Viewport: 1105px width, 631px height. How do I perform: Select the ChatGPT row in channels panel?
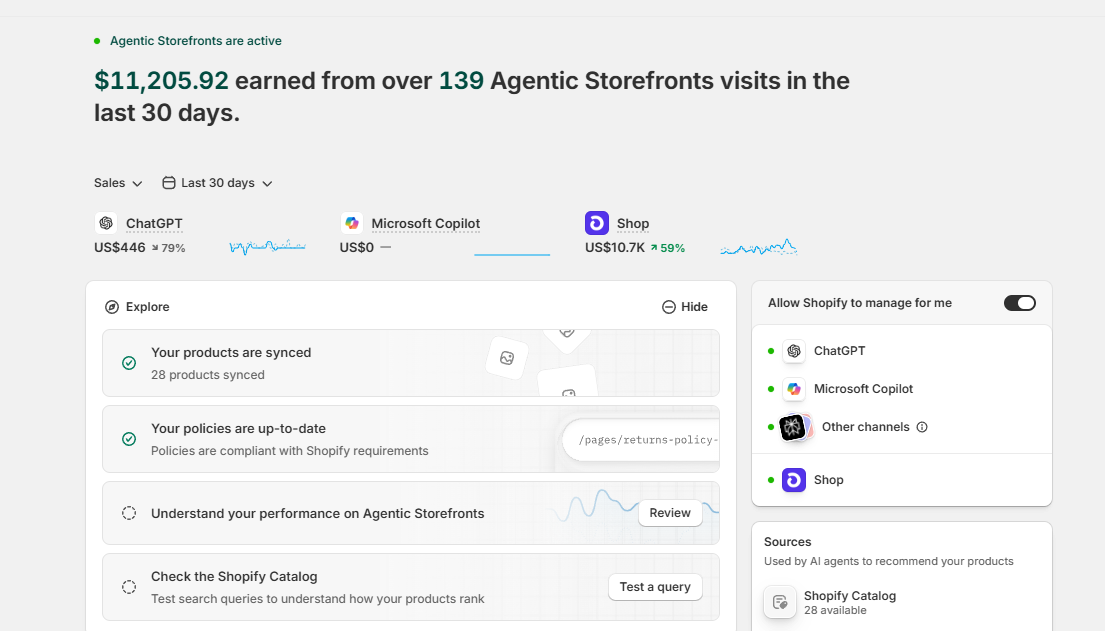[x=902, y=351]
